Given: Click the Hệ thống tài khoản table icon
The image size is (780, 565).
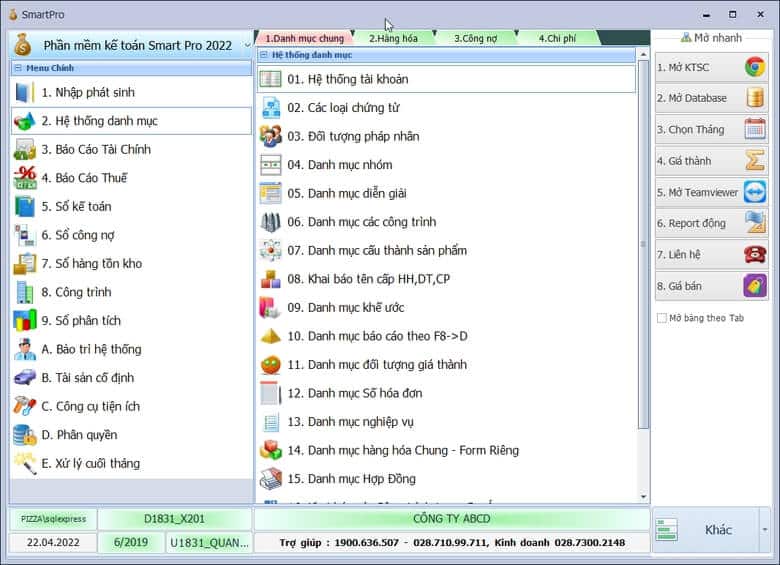Looking at the screenshot, I should tap(271, 79).
